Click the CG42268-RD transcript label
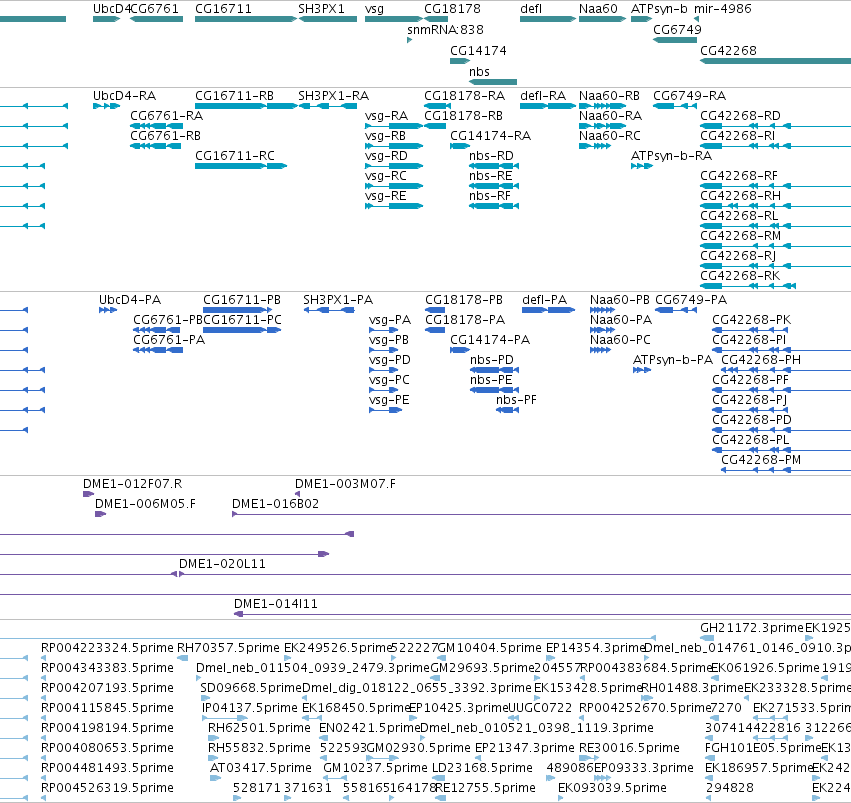Viewport: 851px width, 803px height. [740, 116]
